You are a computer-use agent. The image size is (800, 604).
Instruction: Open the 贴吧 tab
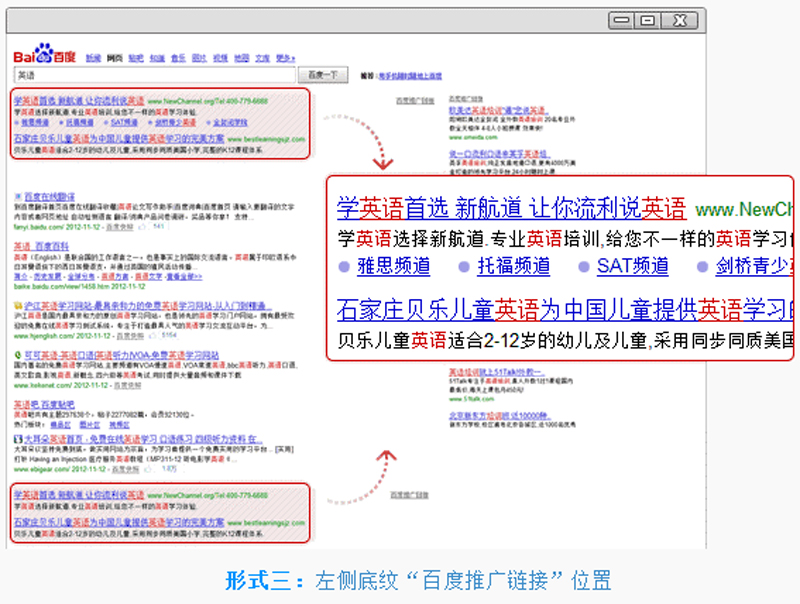pyautogui.click(x=136, y=58)
